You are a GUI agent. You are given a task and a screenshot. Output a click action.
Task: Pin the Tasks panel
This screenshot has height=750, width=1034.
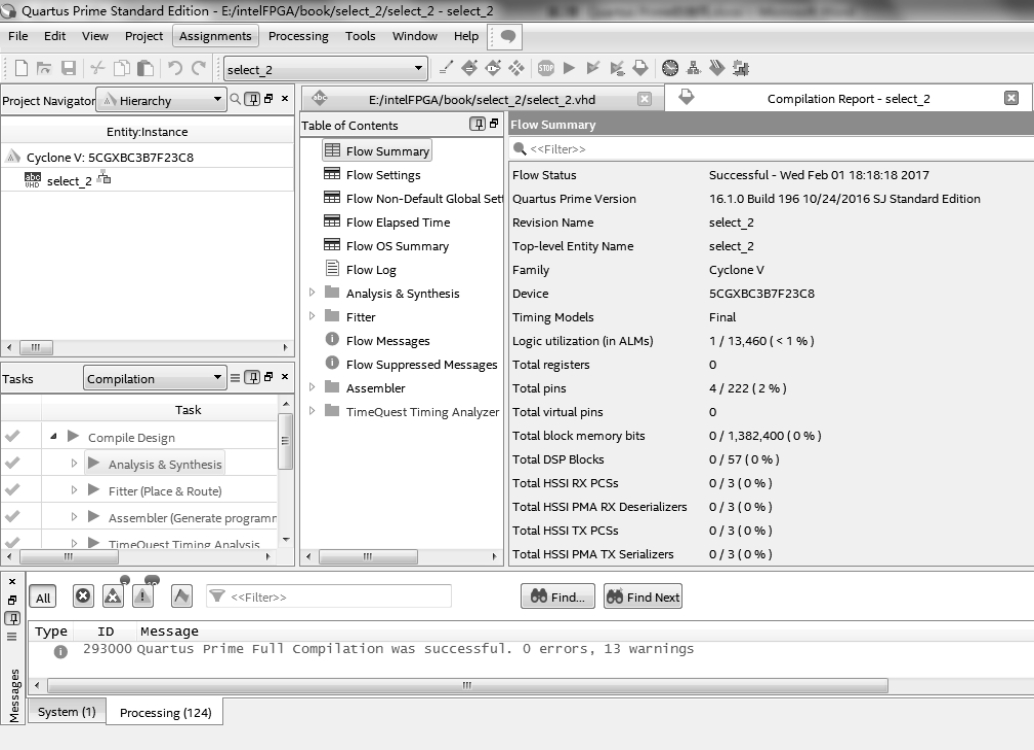click(252, 377)
